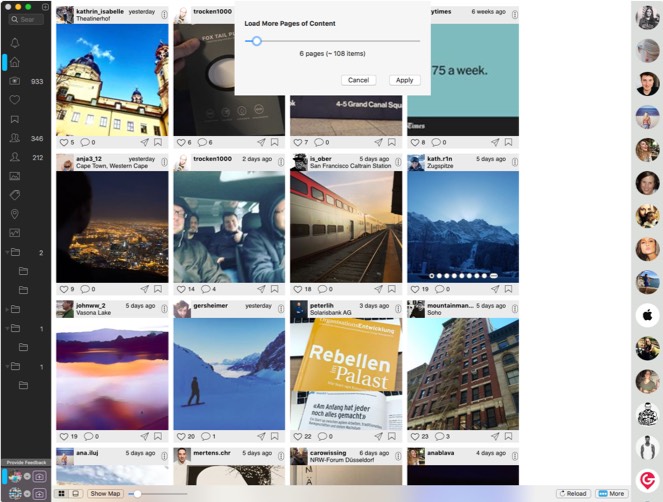Screen dimensions: 663x502
Task: Like kathrin_isabelle's Theatinerhof post
Action: coord(64,143)
